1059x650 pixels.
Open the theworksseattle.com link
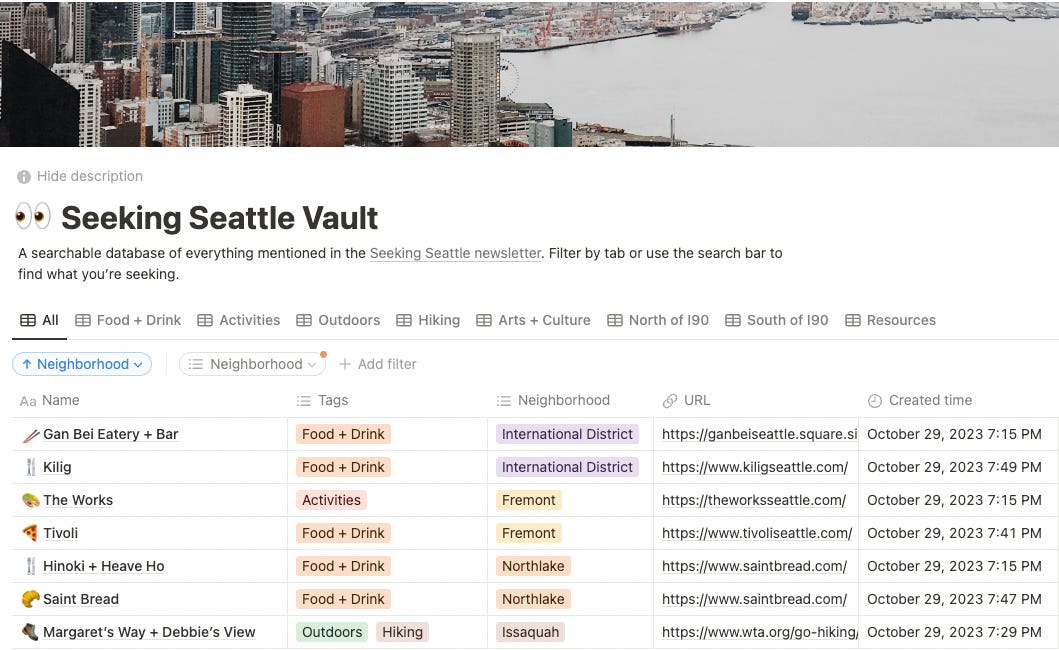tap(754, 501)
